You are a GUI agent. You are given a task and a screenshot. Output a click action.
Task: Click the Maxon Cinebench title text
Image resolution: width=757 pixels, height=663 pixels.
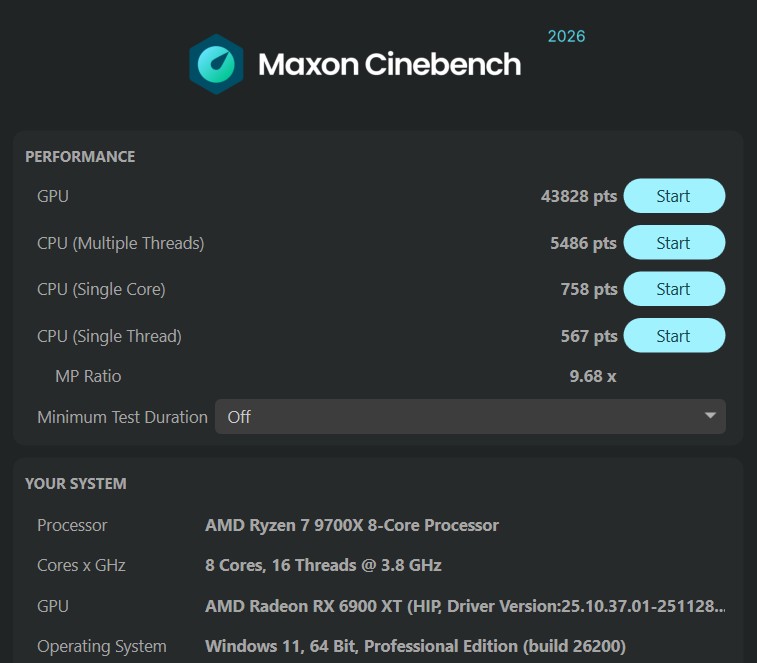click(x=390, y=64)
